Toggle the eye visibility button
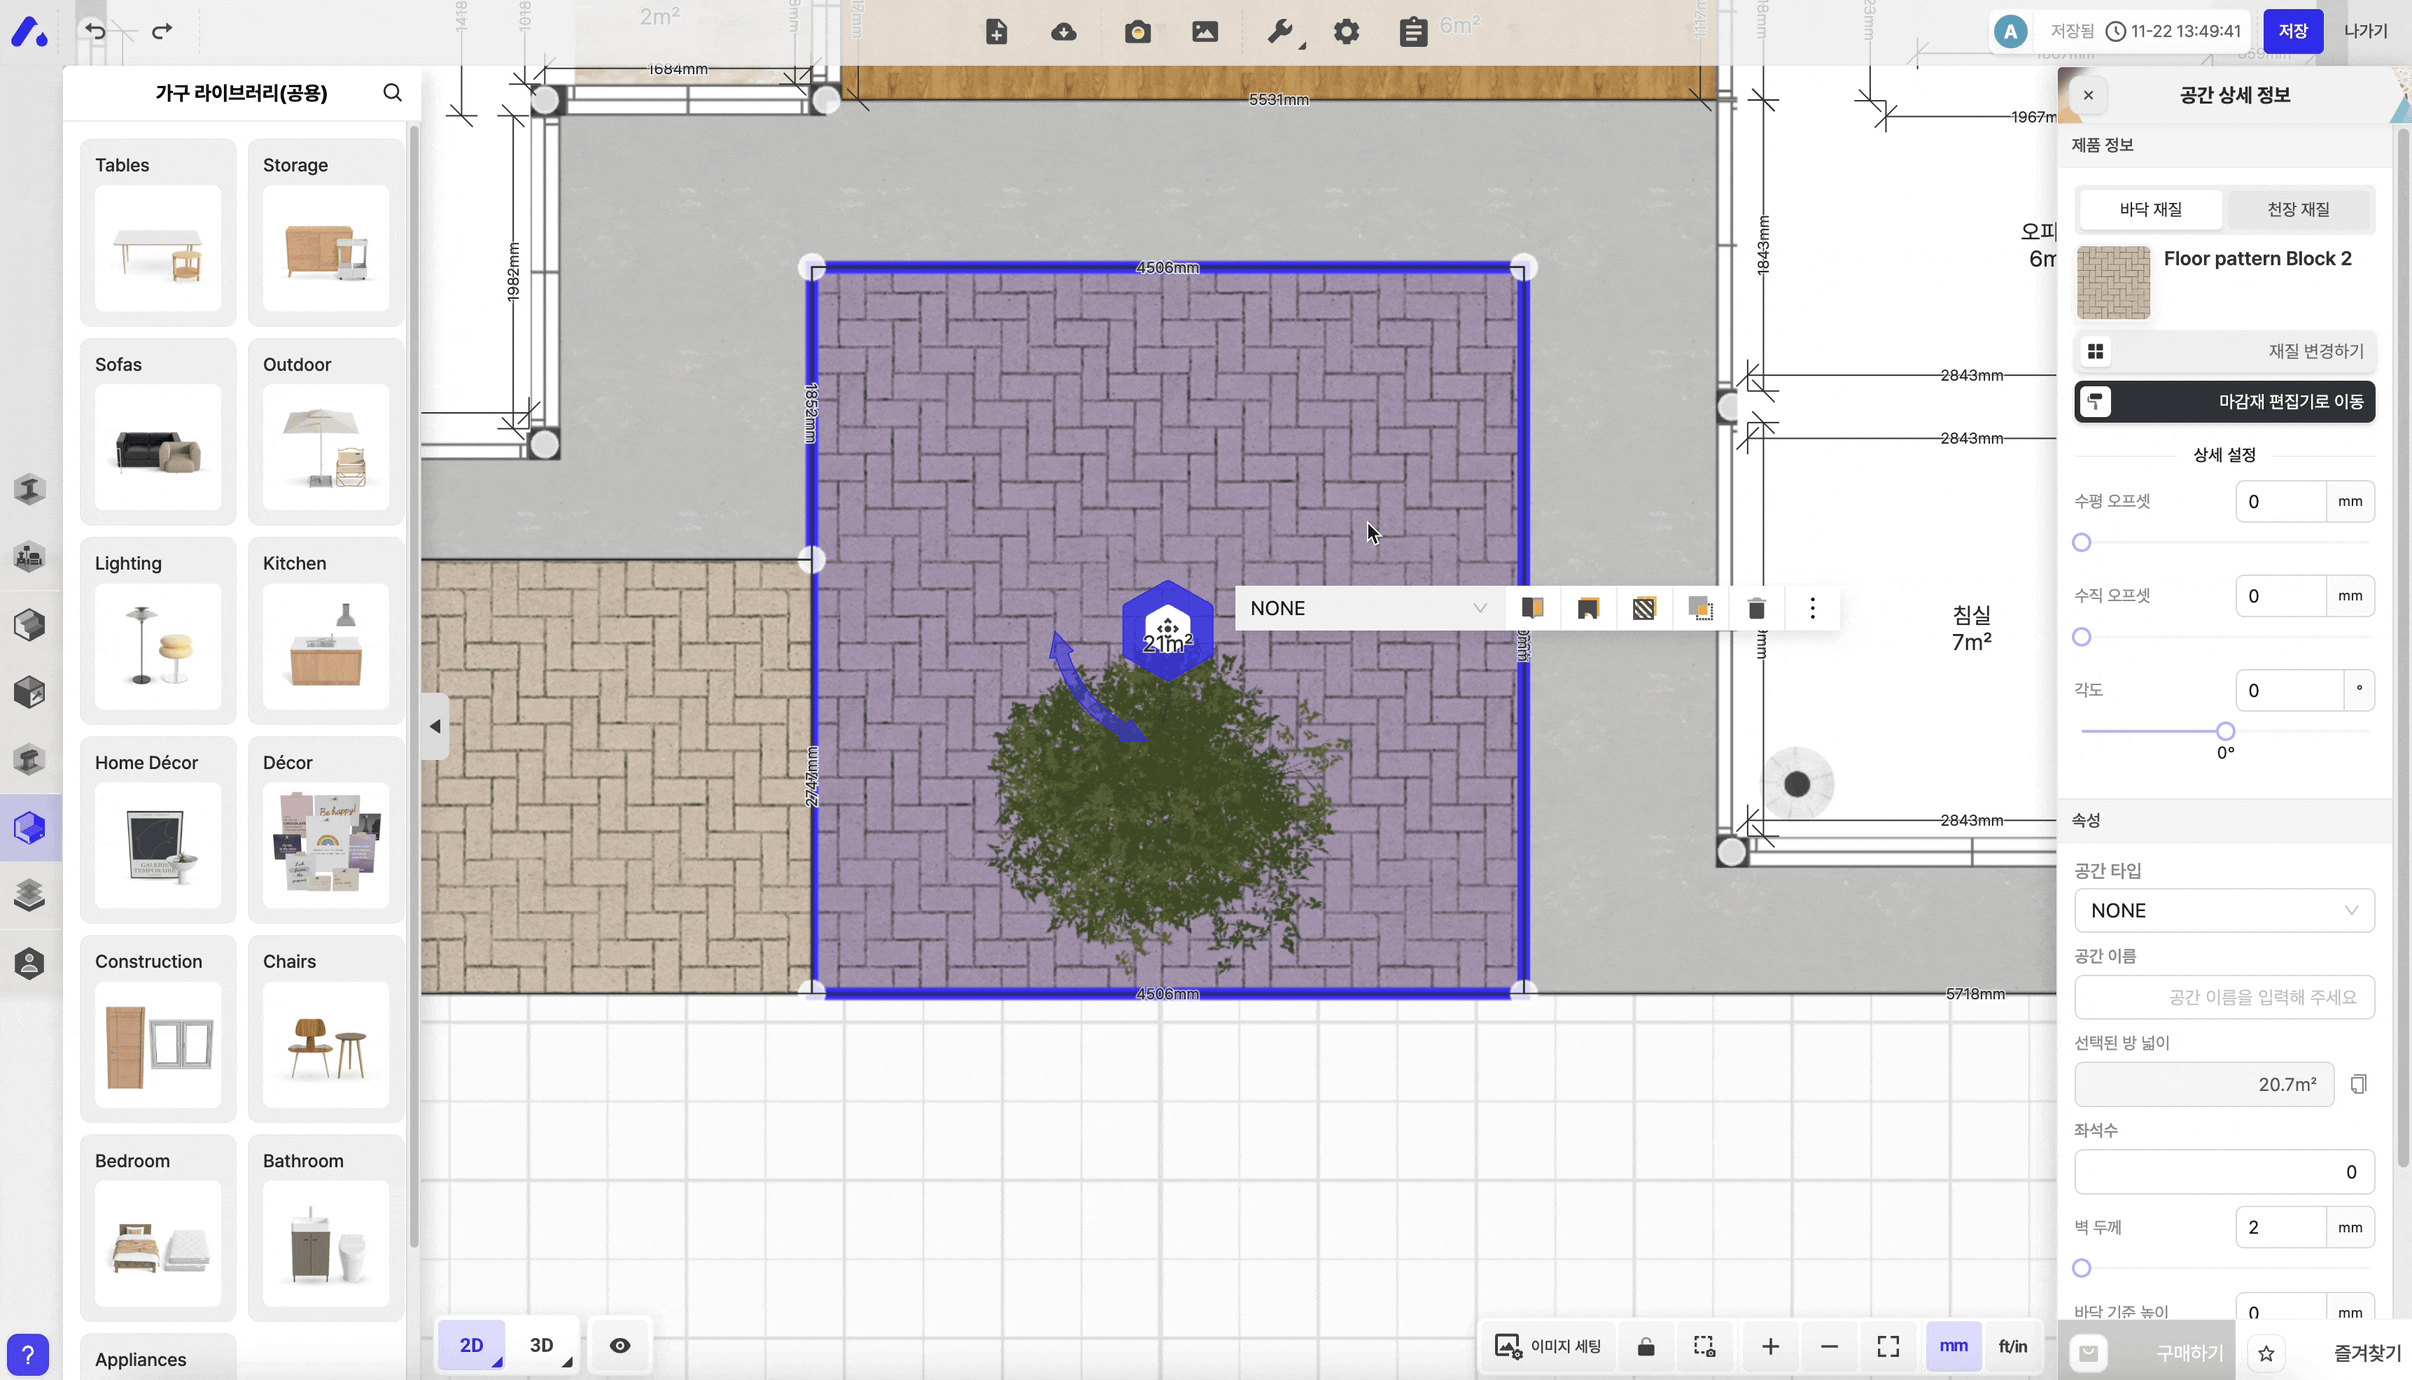Image resolution: width=2412 pixels, height=1380 pixels. click(620, 1346)
